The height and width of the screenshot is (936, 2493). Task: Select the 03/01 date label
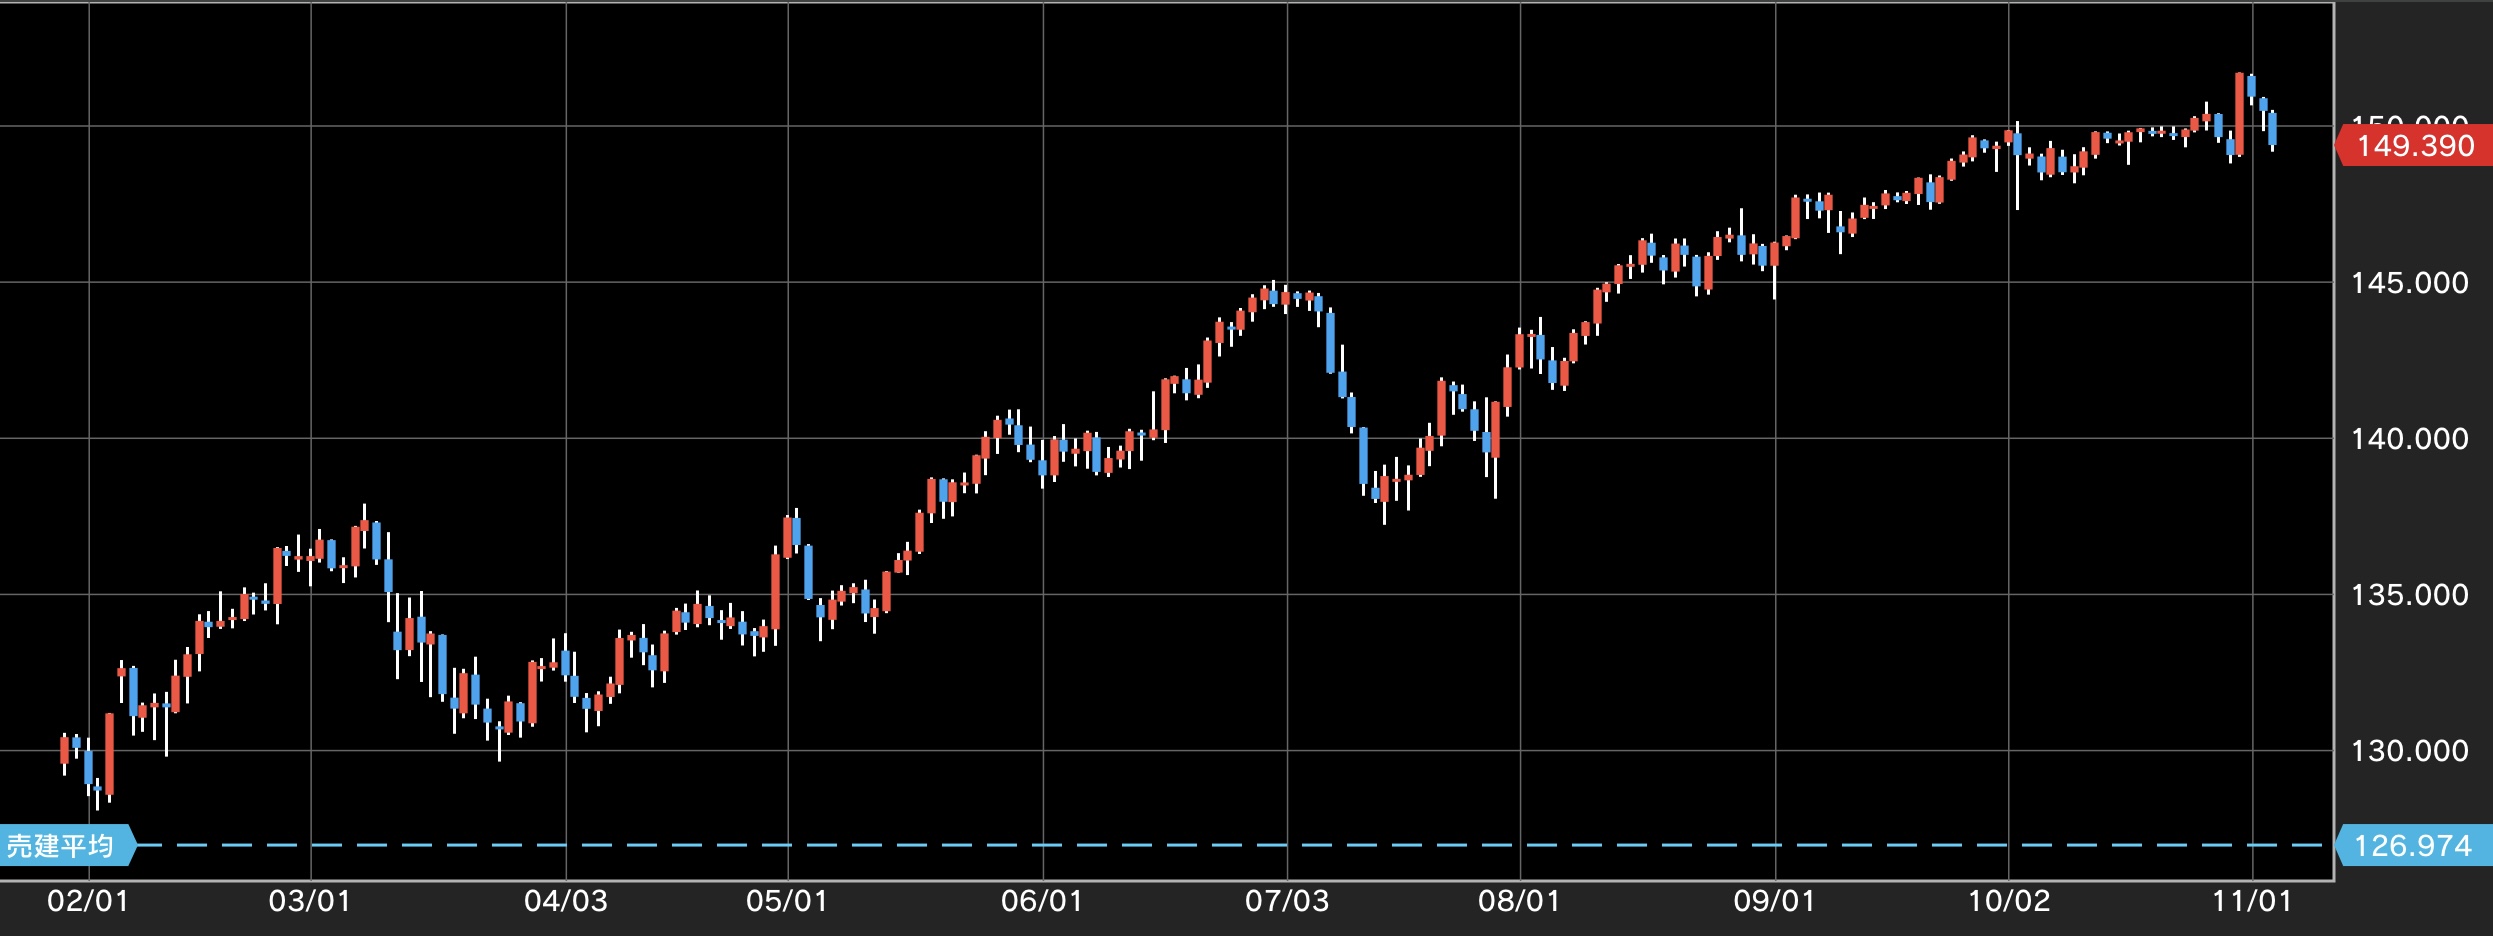tap(310, 901)
